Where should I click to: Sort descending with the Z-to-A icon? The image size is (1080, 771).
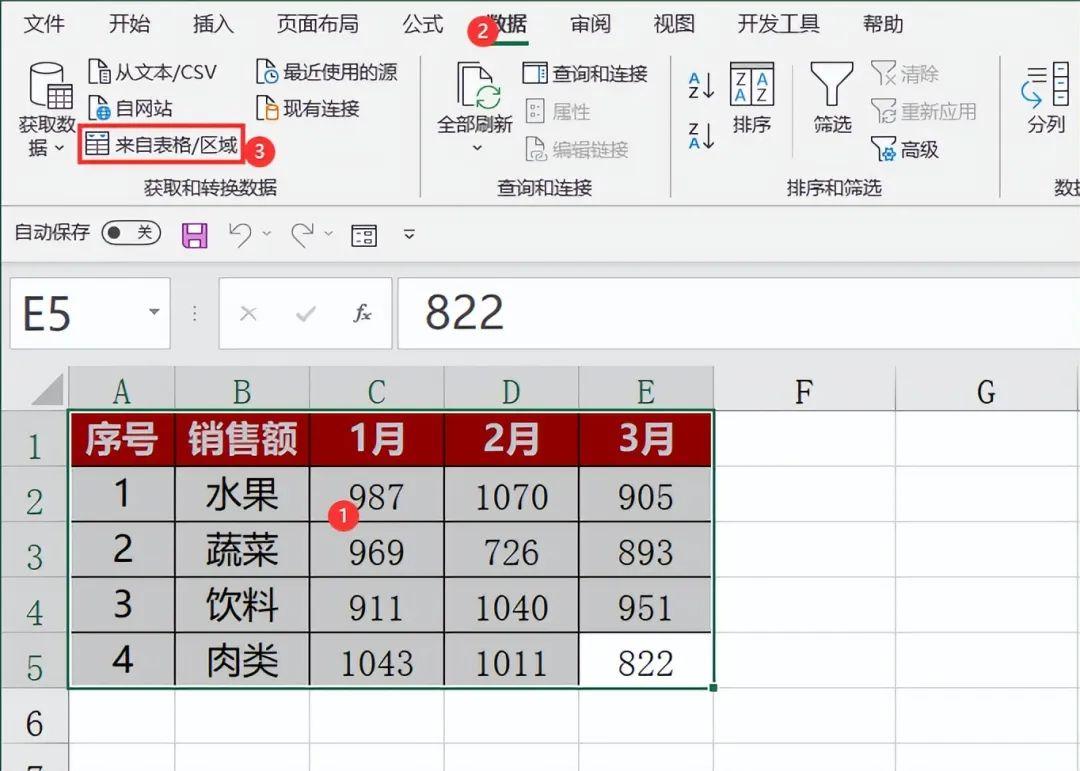tap(701, 135)
